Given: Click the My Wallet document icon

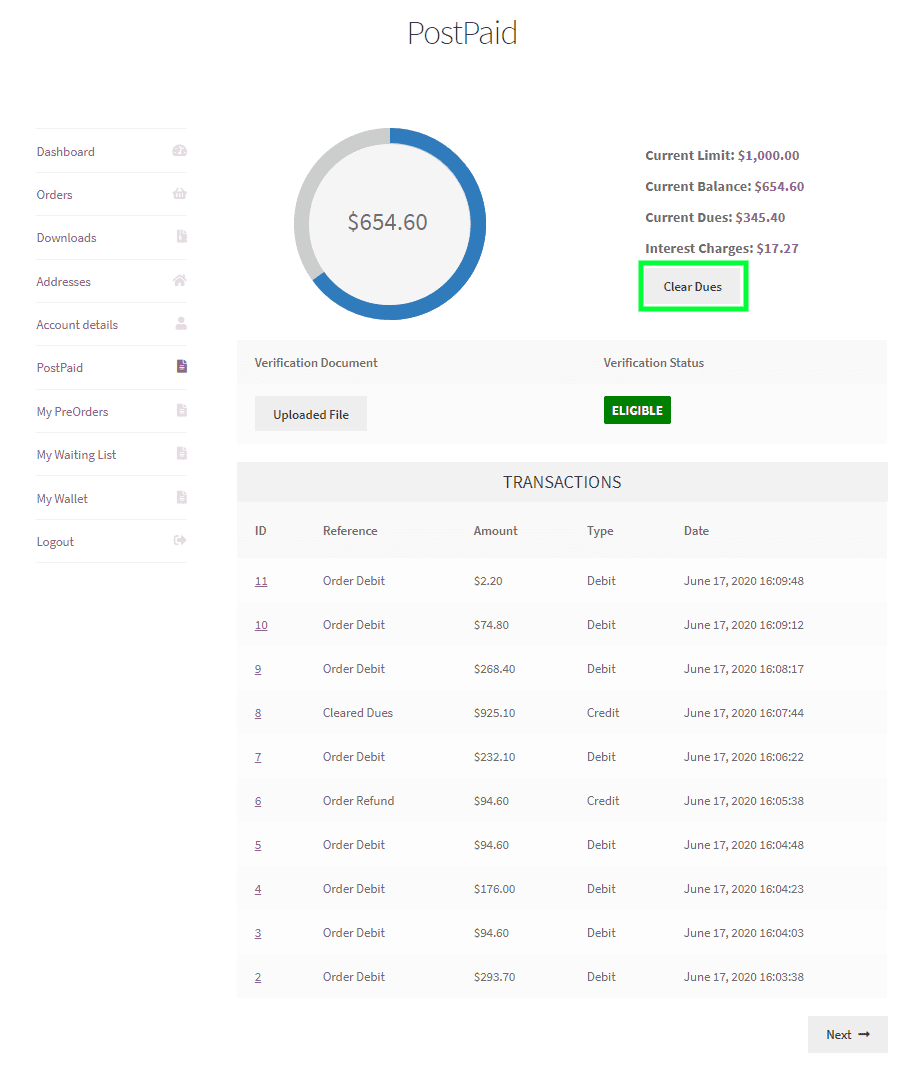Looking at the screenshot, I should tap(181, 498).
